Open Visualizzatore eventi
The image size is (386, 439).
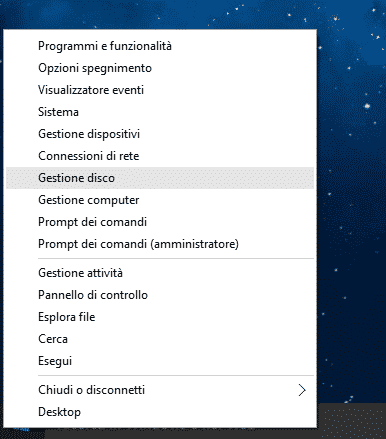[160, 90]
